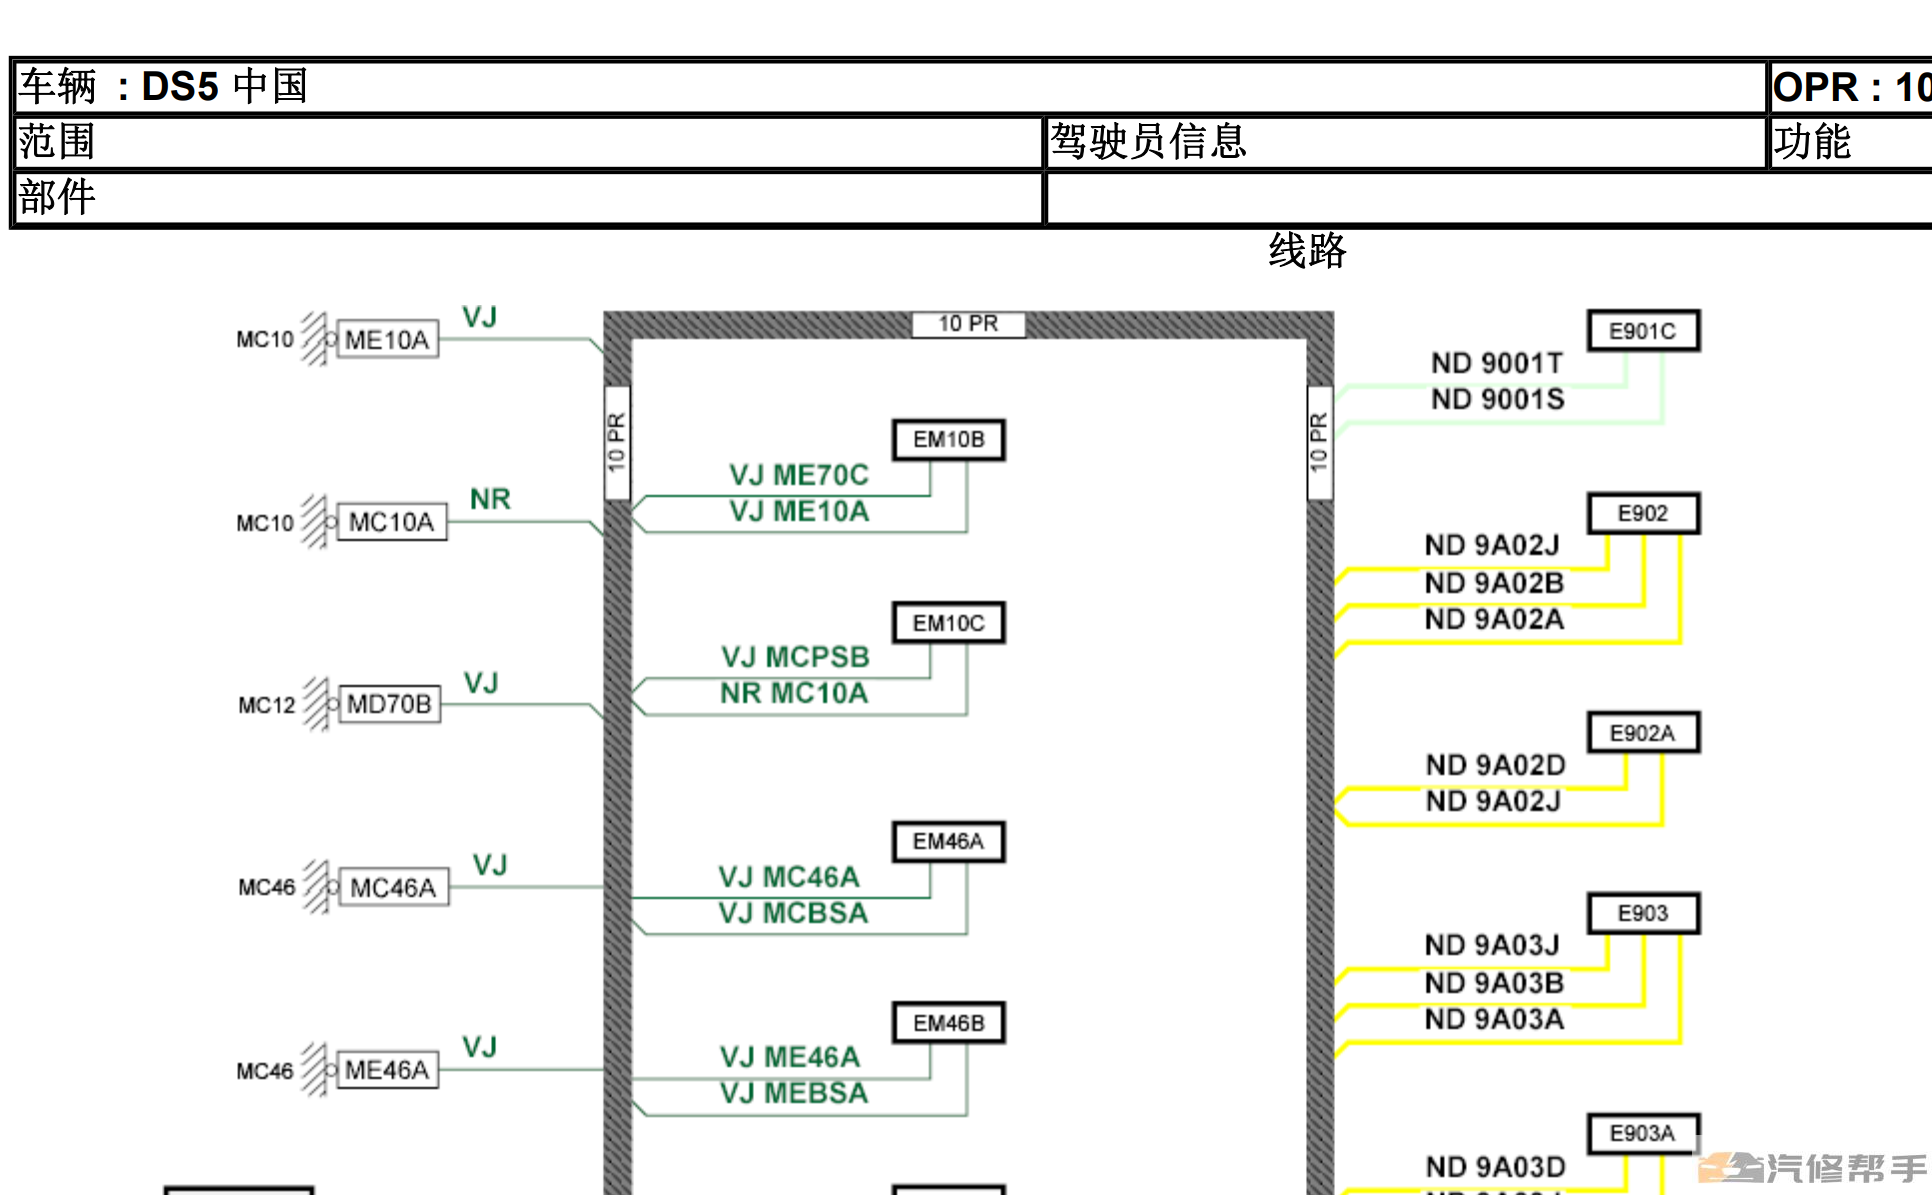Click the MD70B connector box

[389, 704]
